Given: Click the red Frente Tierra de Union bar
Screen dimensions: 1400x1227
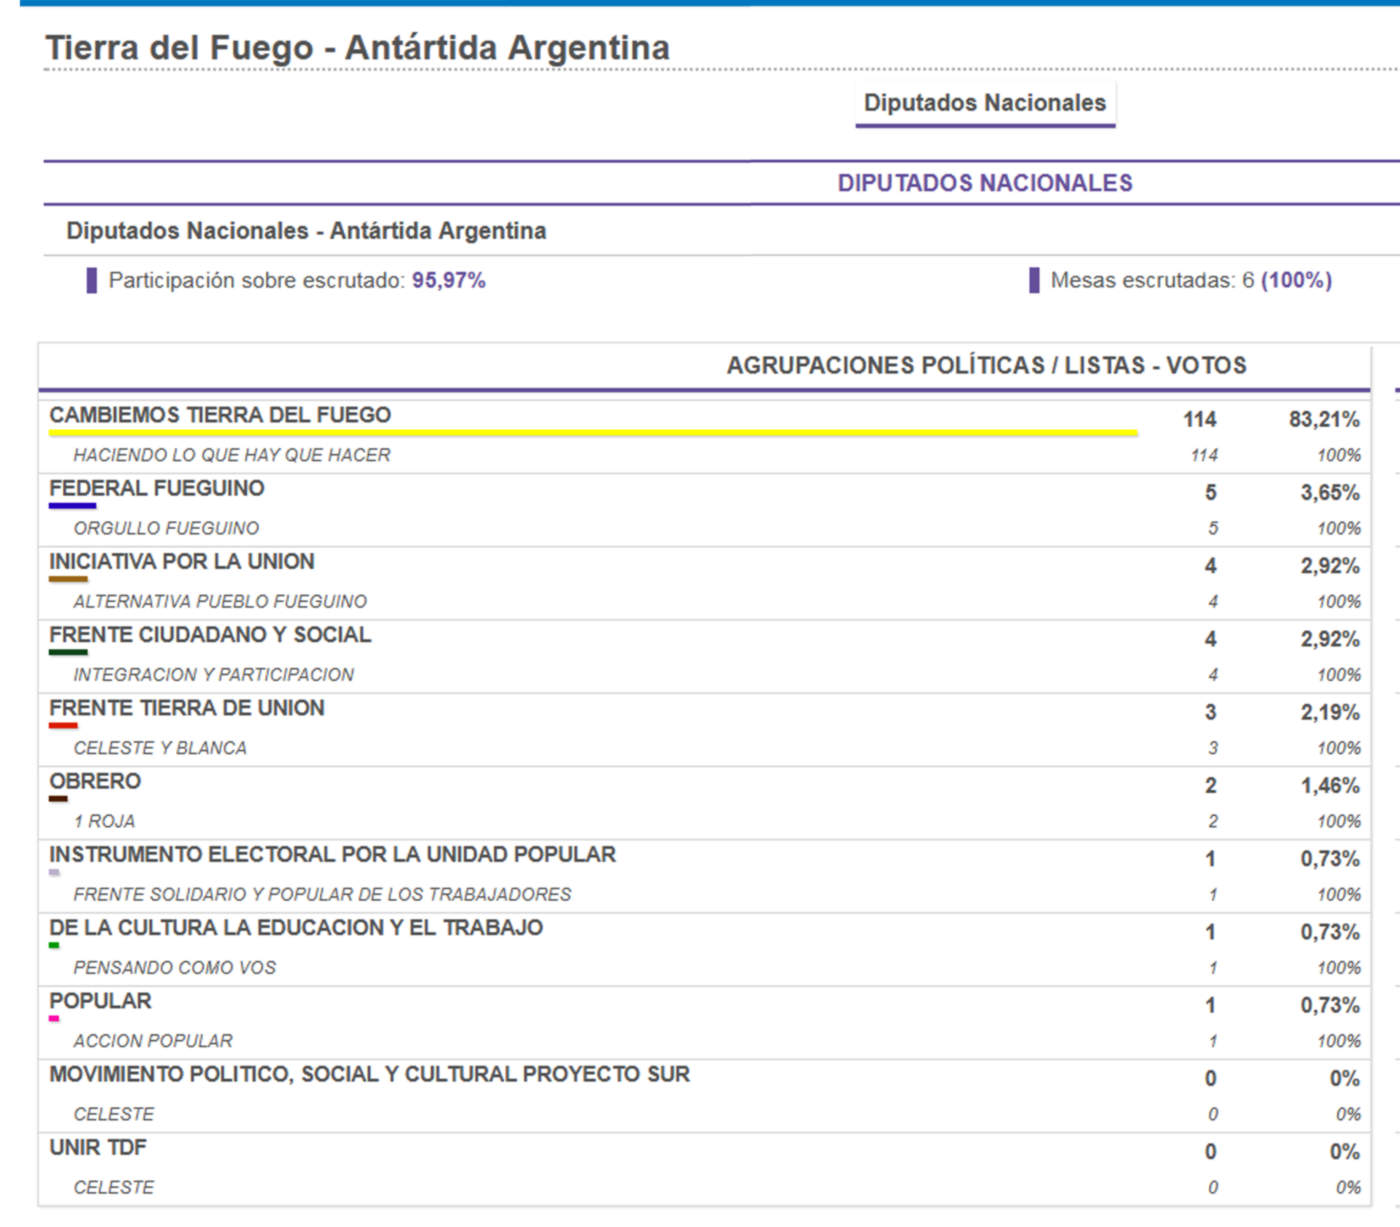Looking at the screenshot, I should point(63,725).
